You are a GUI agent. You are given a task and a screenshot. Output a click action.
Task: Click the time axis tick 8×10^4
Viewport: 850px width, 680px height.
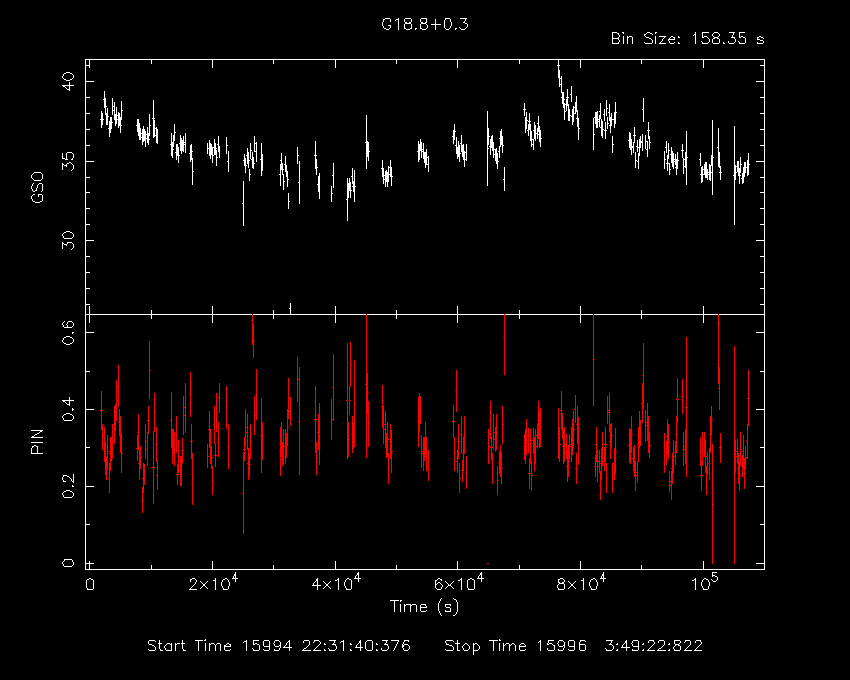coord(581,583)
